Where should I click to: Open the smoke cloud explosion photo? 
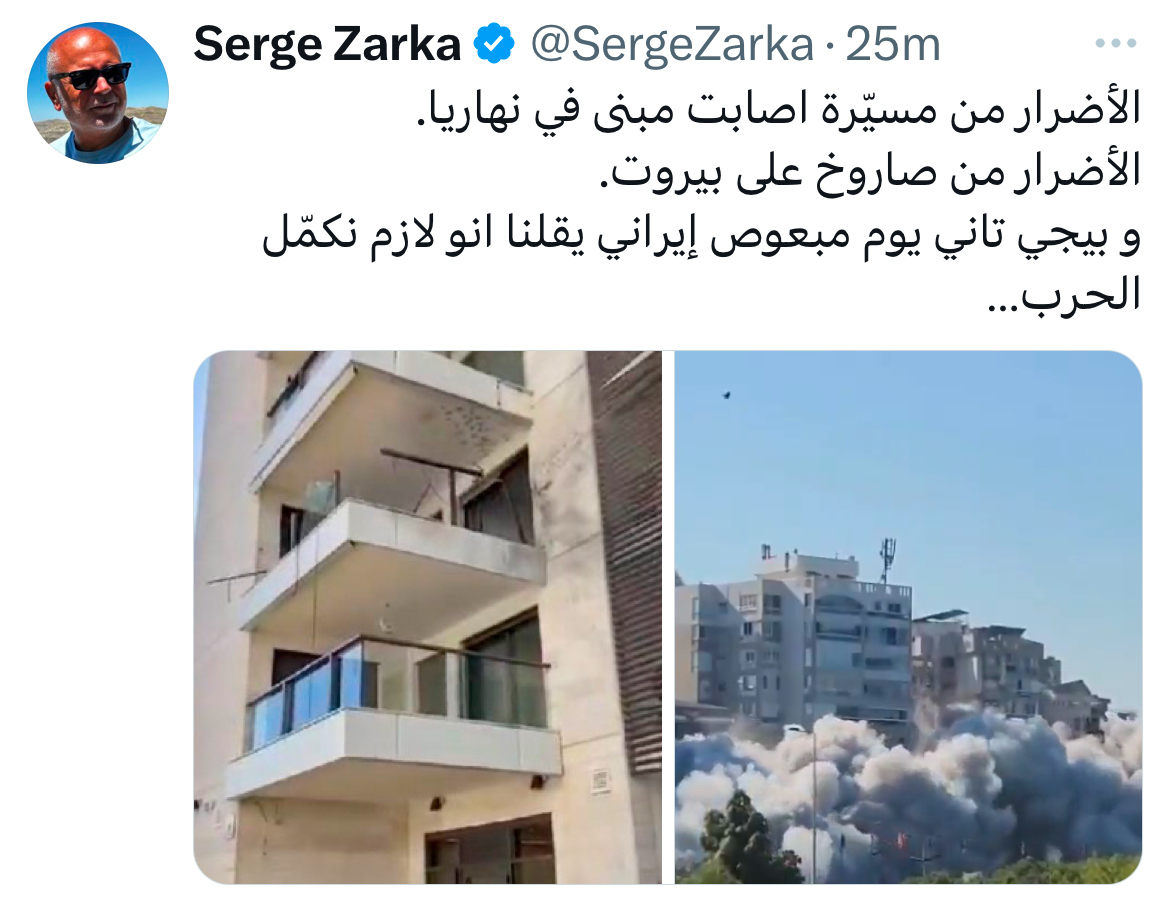click(x=908, y=617)
